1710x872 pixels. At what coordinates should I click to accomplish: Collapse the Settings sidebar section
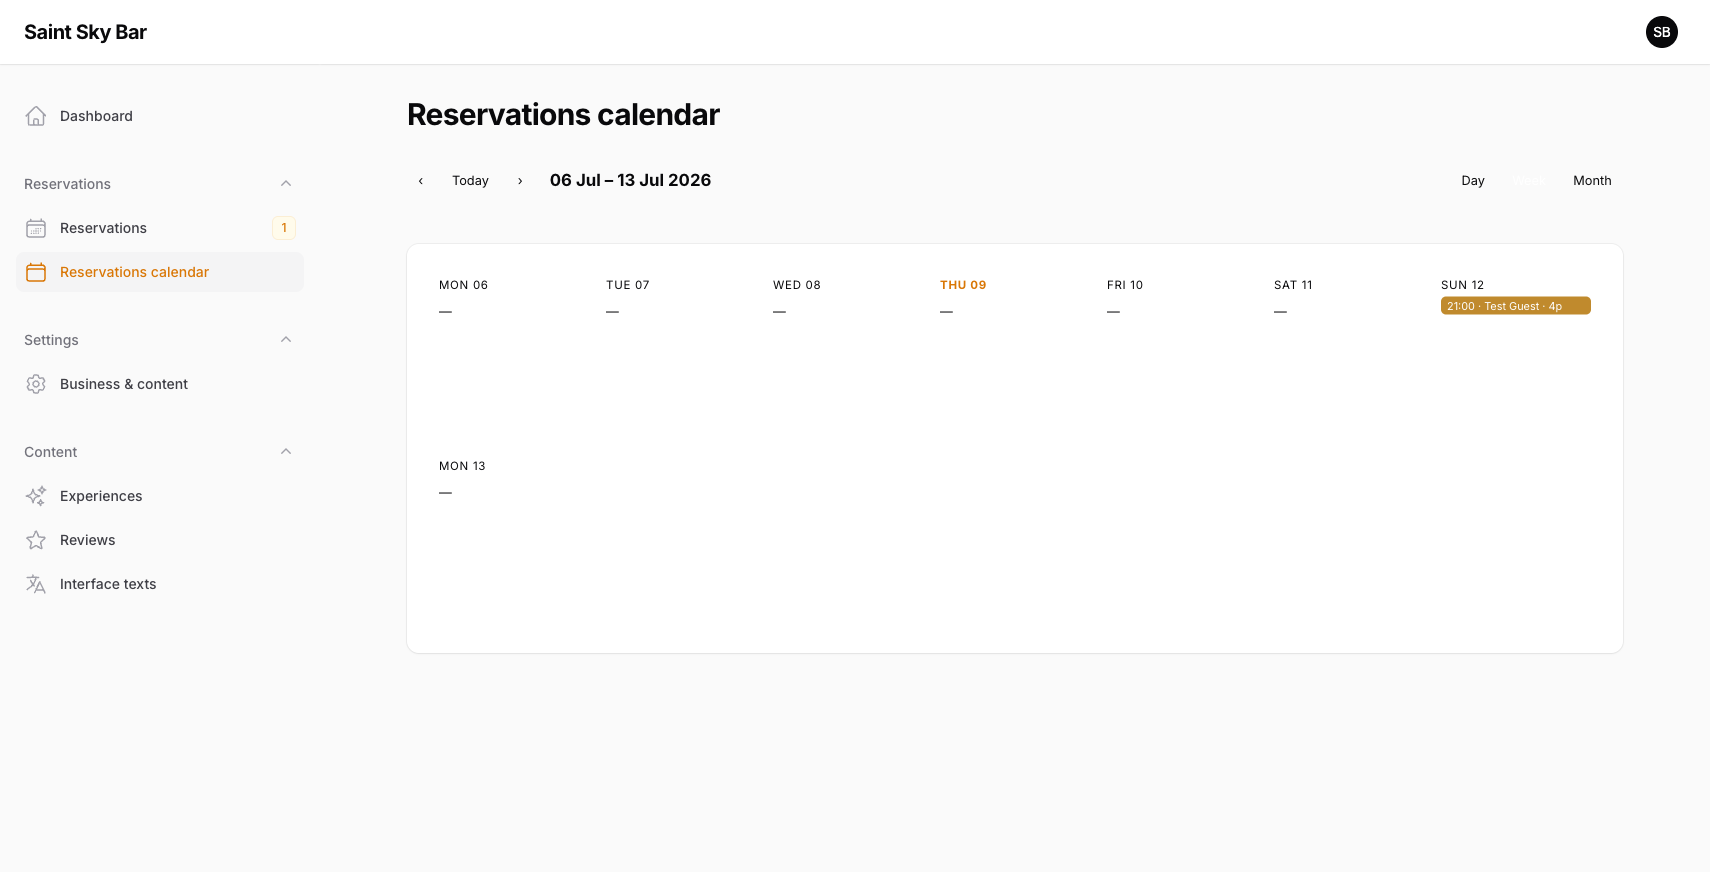[286, 340]
